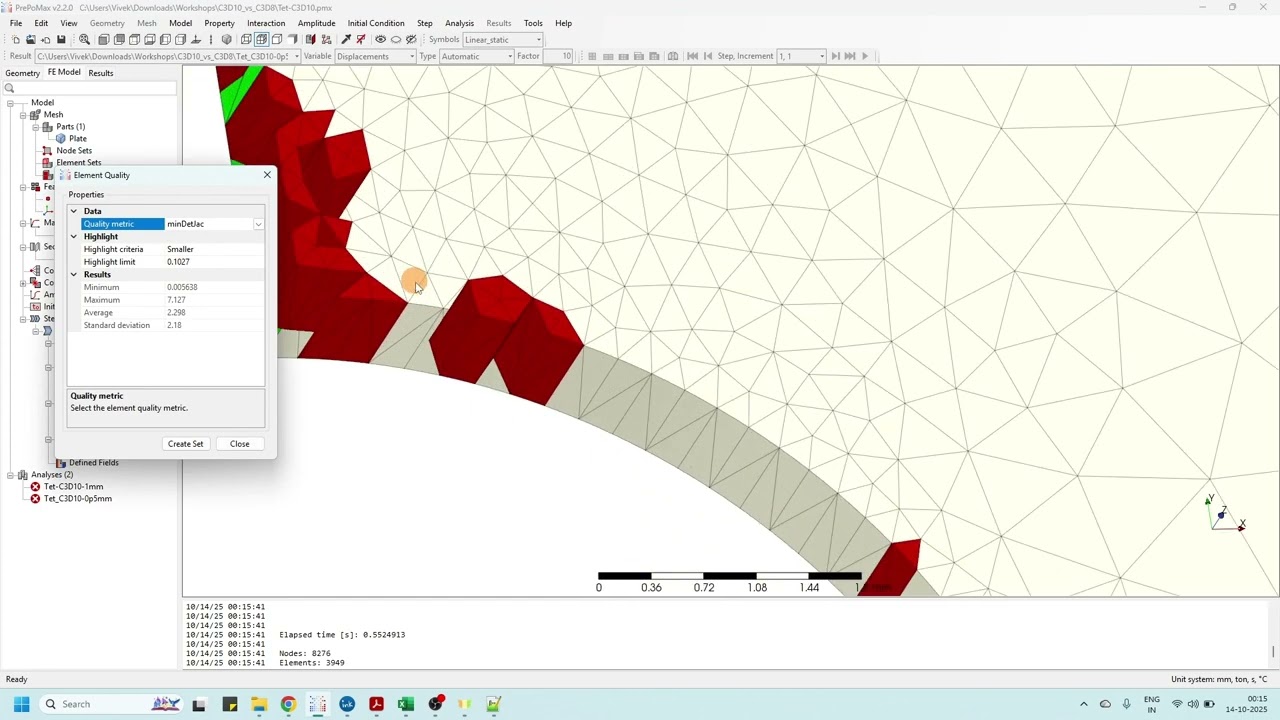
Task: Click the New file toolbar icon
Action: click(15, 39)
